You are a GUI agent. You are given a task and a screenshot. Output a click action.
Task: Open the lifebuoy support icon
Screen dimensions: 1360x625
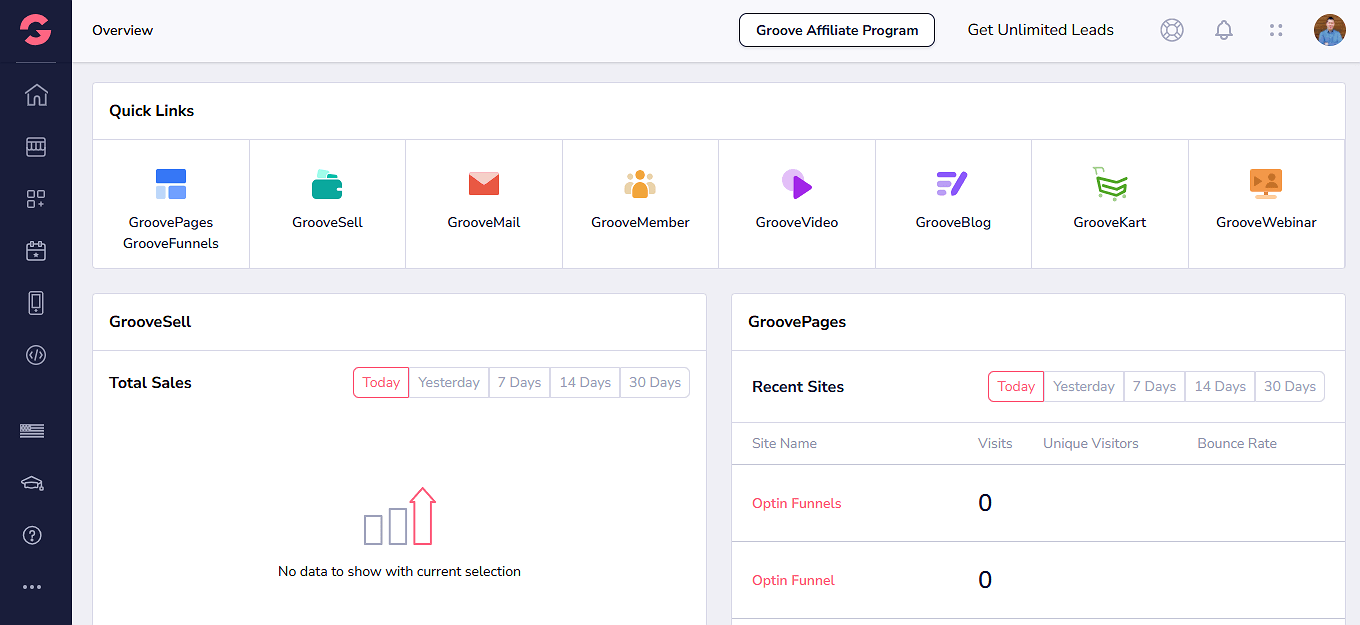click(x=1172, y=30)
